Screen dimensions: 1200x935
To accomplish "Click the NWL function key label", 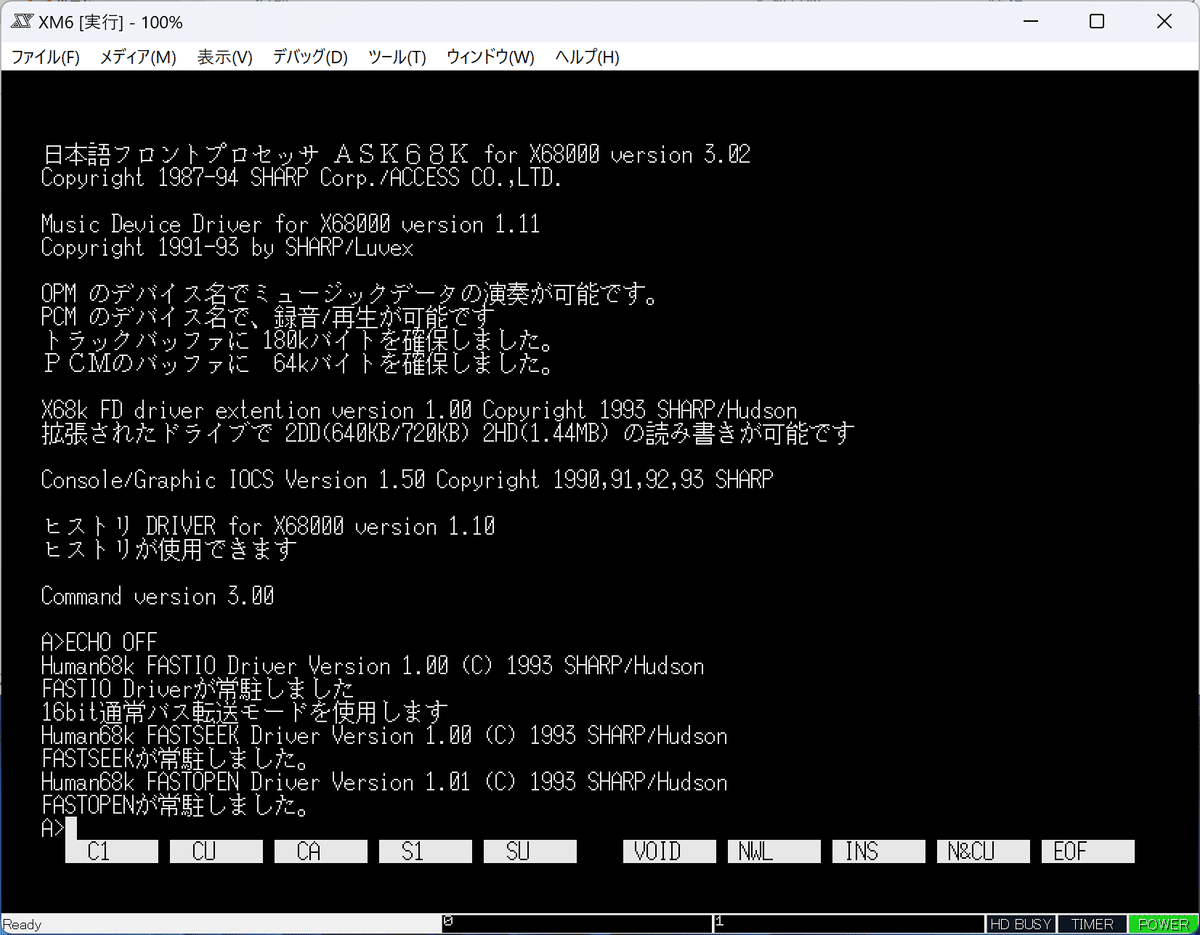I will [x=774, y=851].
